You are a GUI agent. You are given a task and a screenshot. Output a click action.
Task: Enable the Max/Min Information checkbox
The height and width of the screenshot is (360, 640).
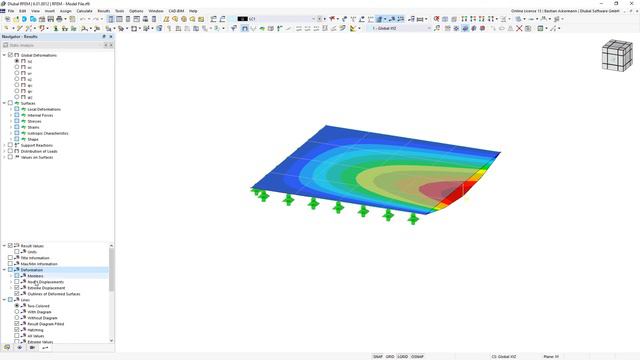click(11, 264)
